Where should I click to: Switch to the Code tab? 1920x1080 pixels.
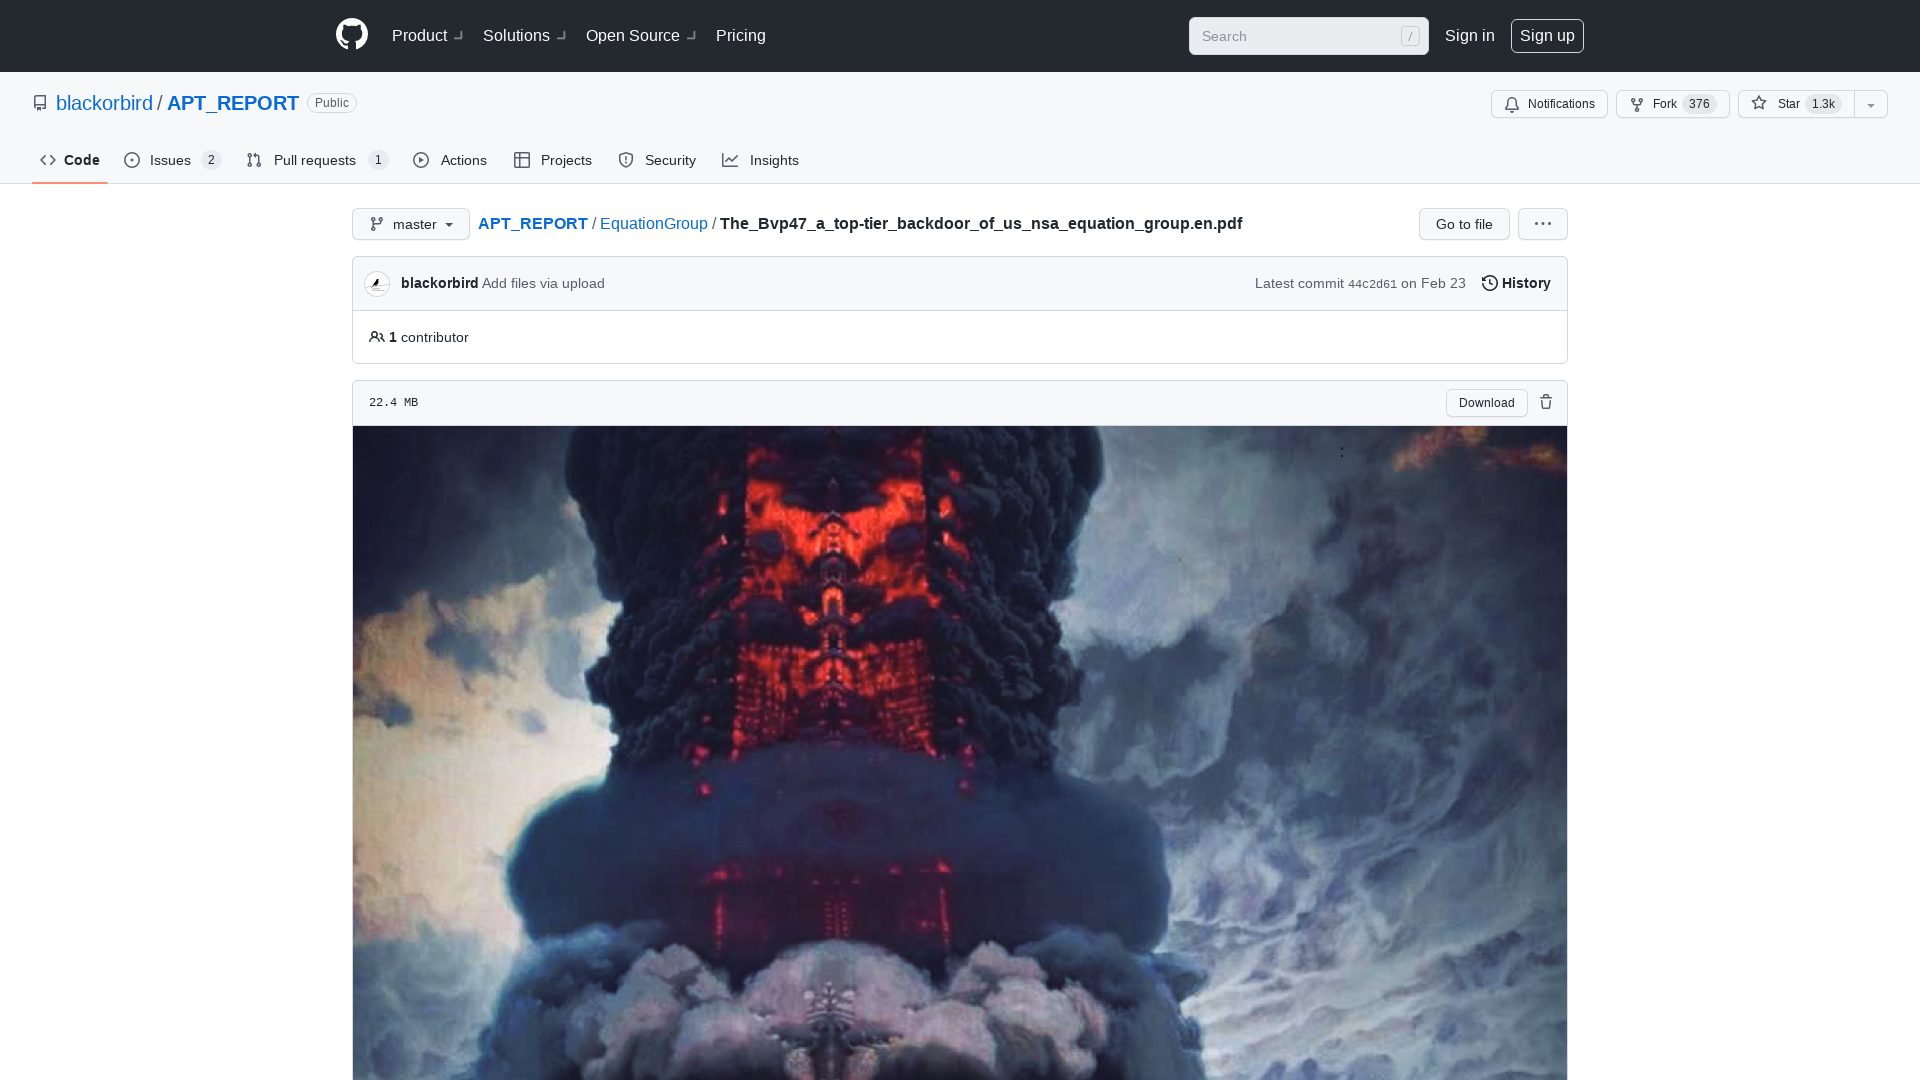point(70,160)
